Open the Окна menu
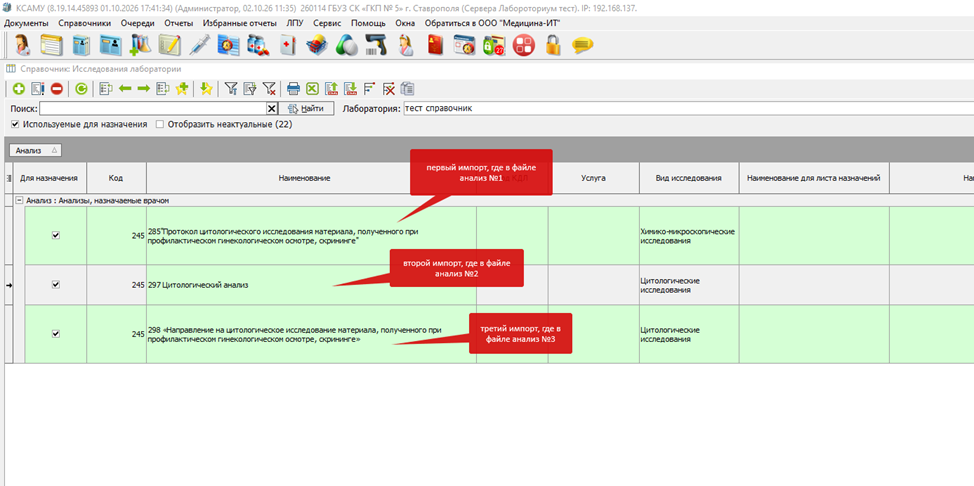The height and width of the screenshot is (486, 974). (x=406, y=23)
